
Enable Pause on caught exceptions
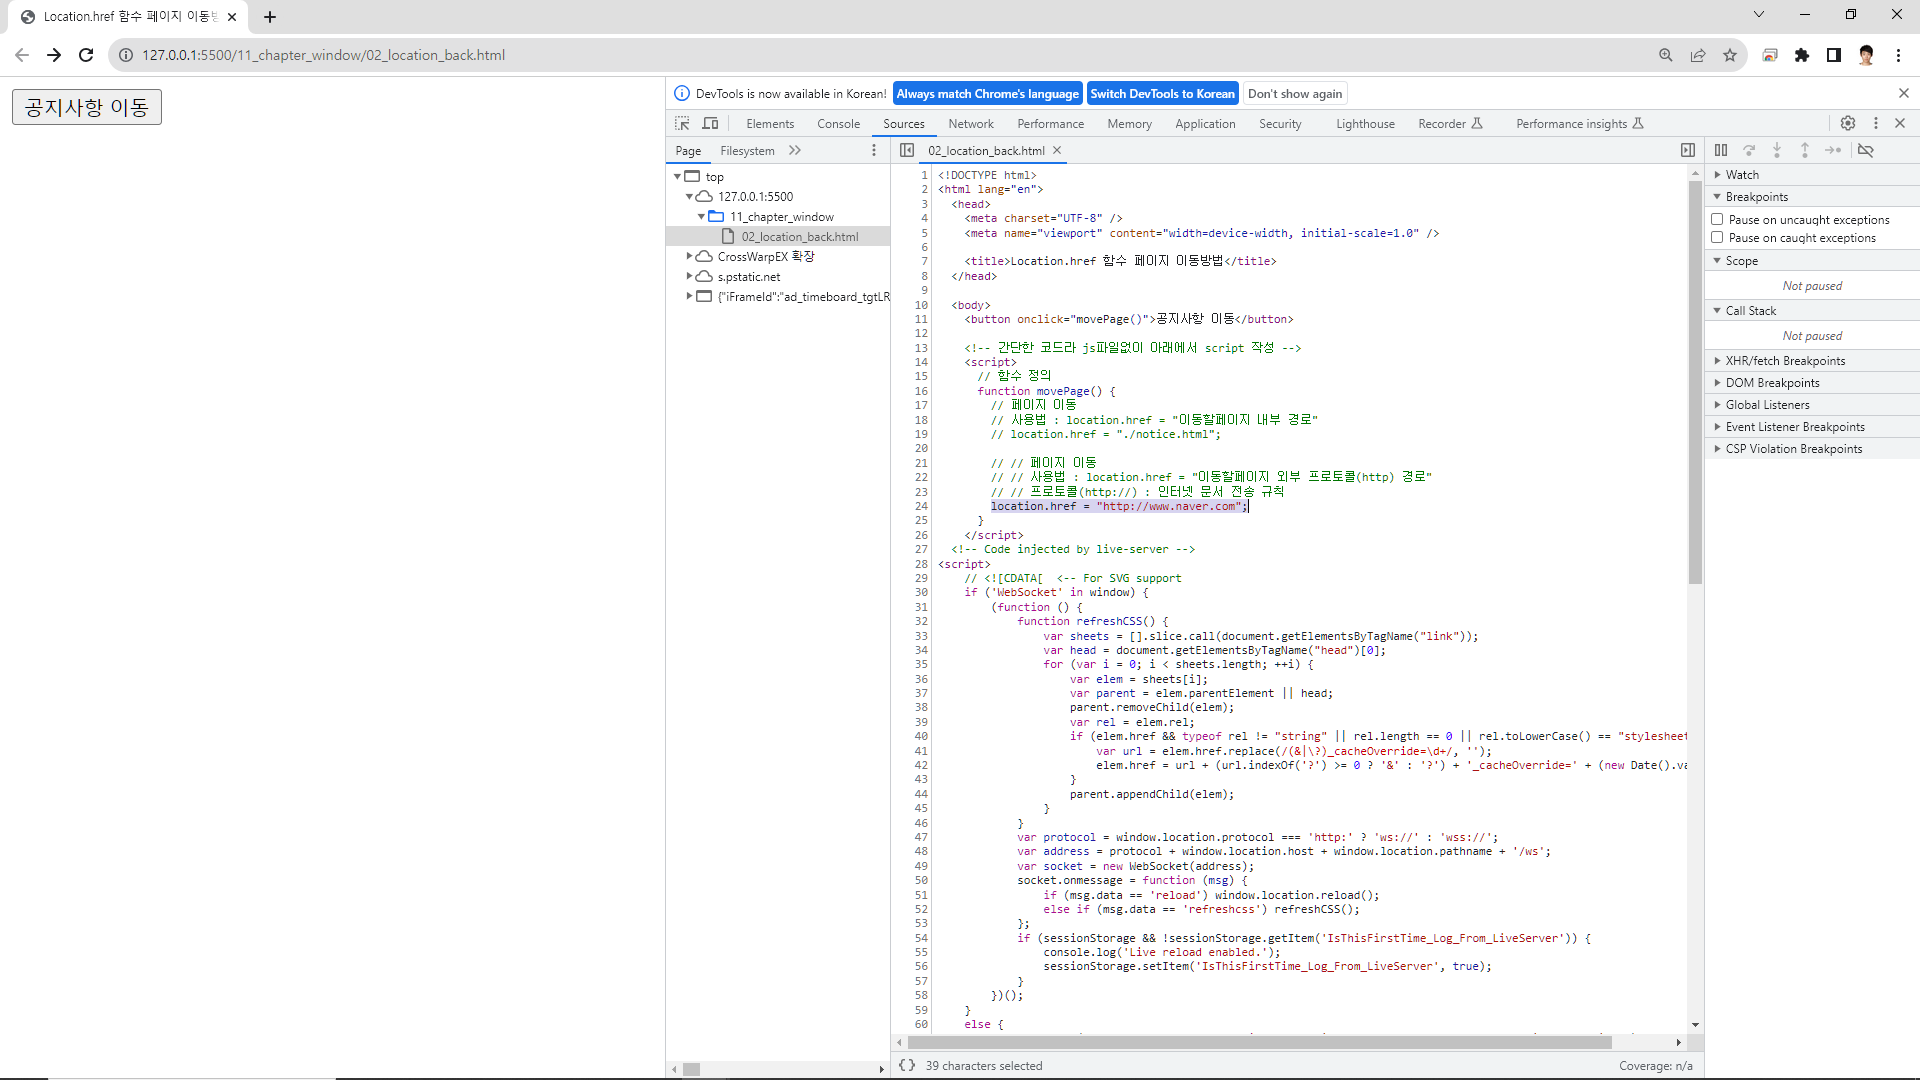tap(1717, 237)
